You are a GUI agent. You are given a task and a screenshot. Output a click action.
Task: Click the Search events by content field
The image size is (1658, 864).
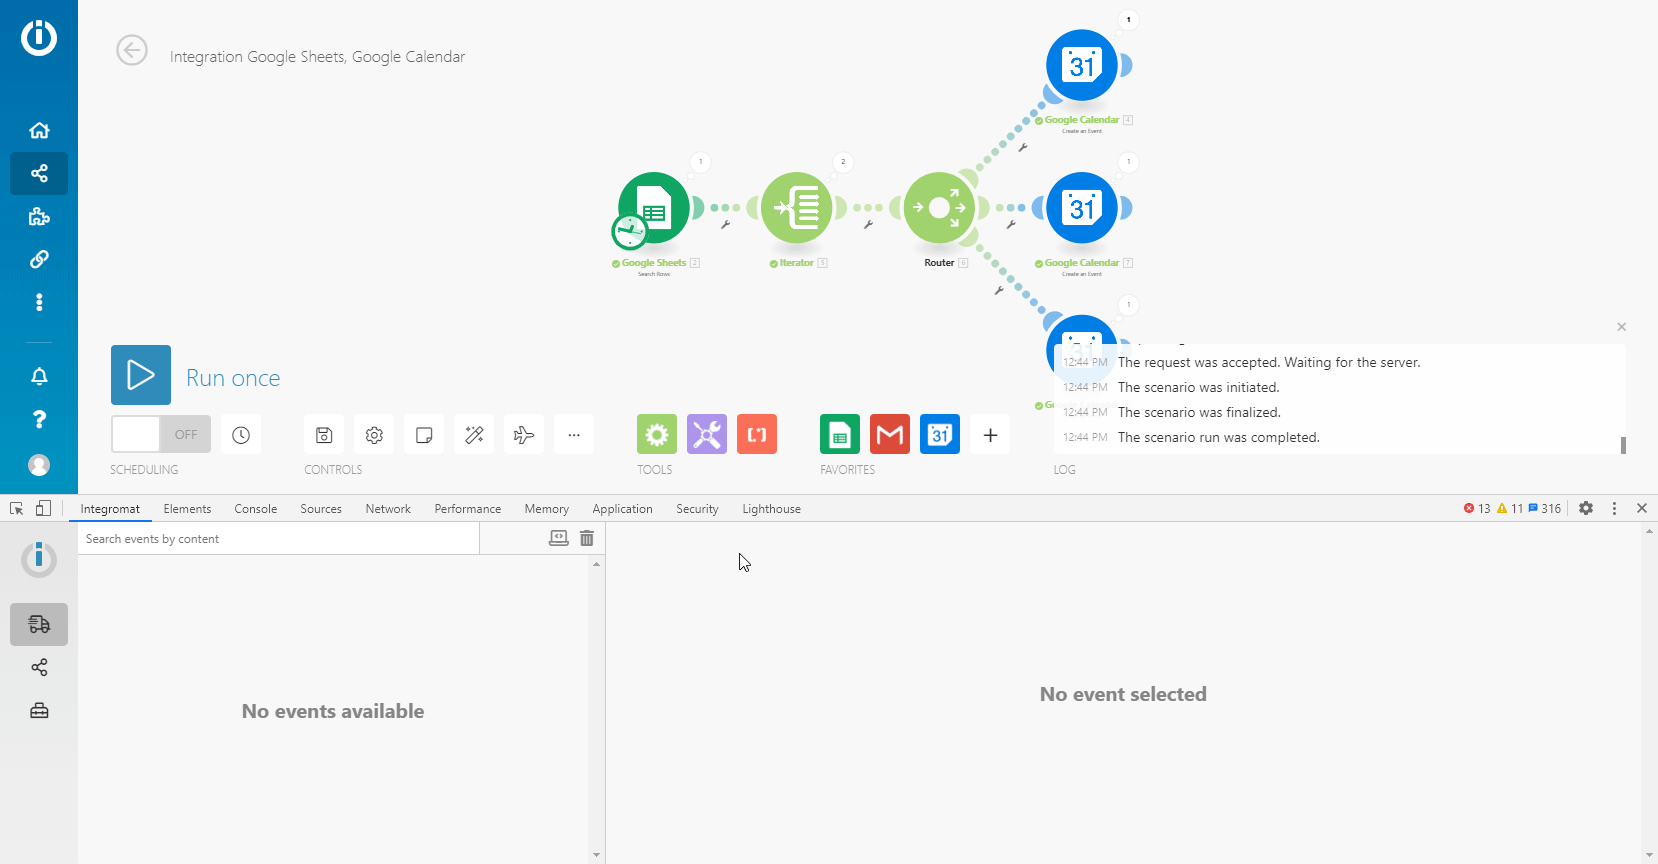(x=278, y=539)
